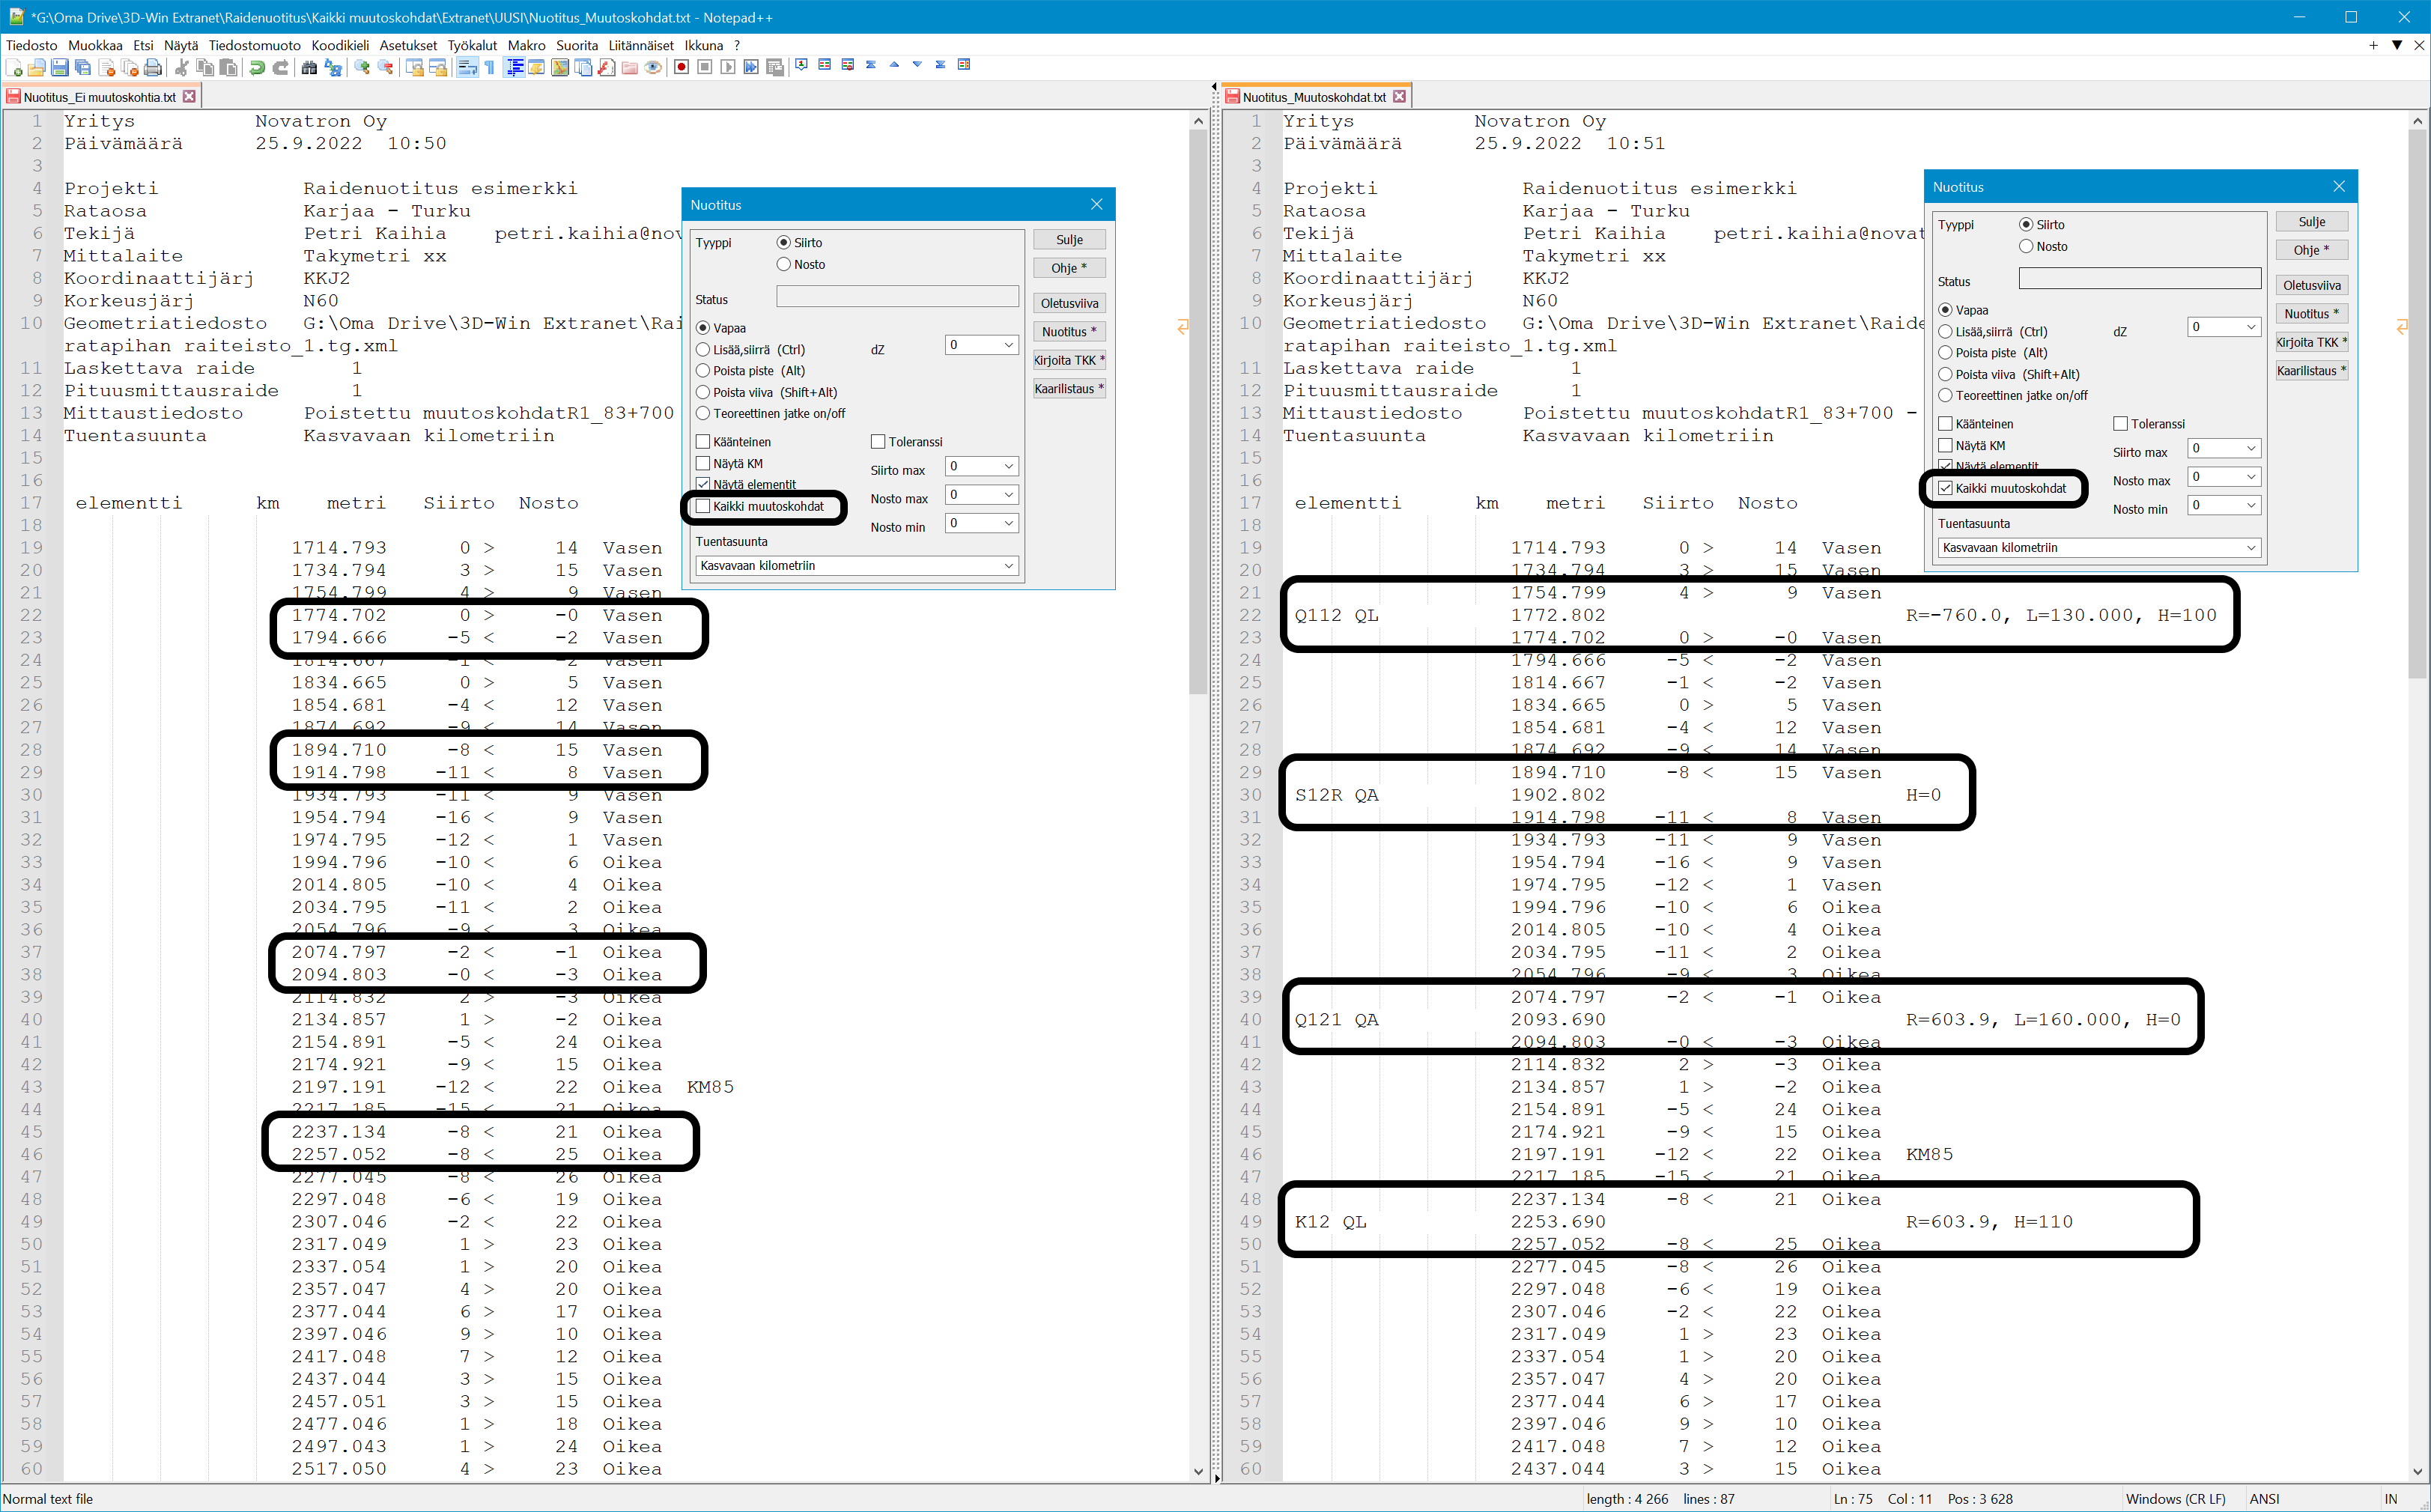Click Folder as Workspace icon

coord(629,67)
